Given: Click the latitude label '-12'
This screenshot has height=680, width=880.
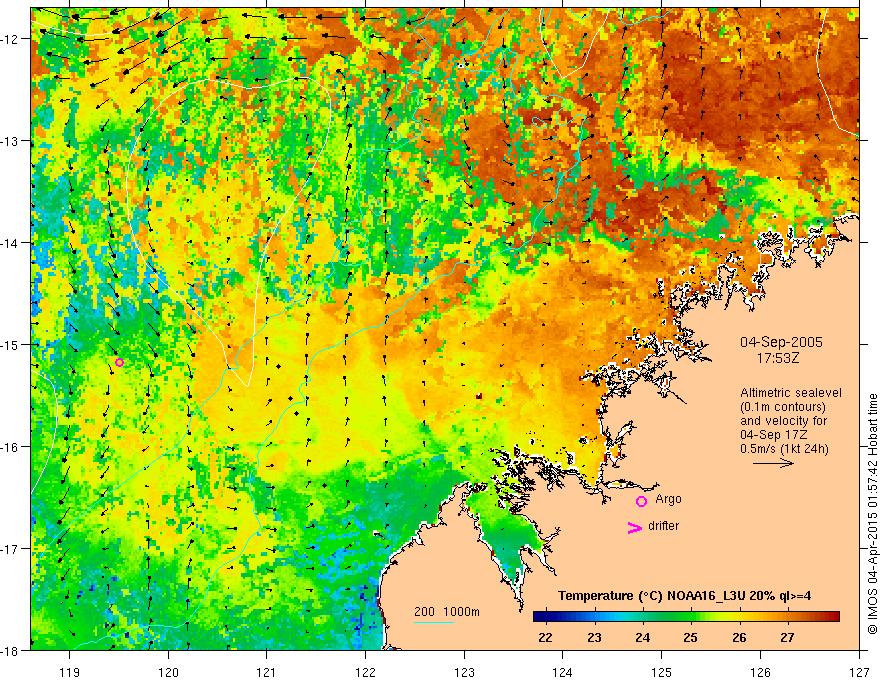Looking at the screenshot, I should [x=11, y=39].
